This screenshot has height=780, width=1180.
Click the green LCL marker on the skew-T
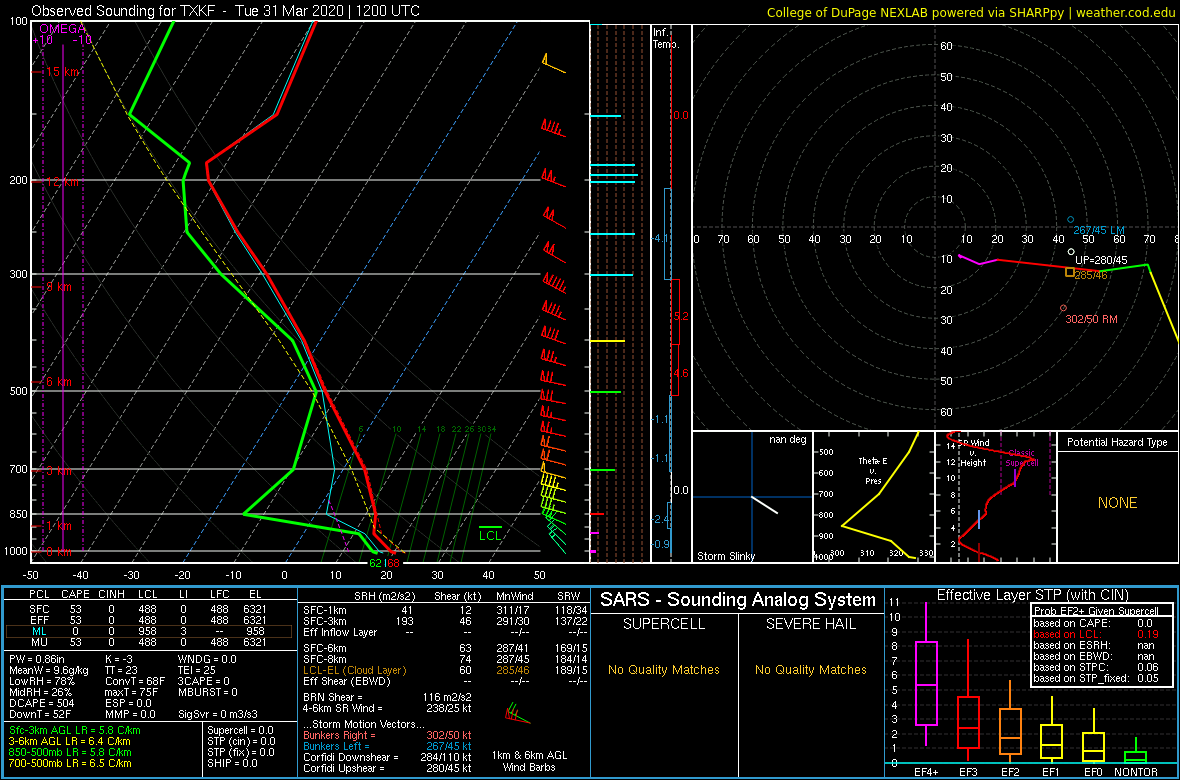coord(491,532)
